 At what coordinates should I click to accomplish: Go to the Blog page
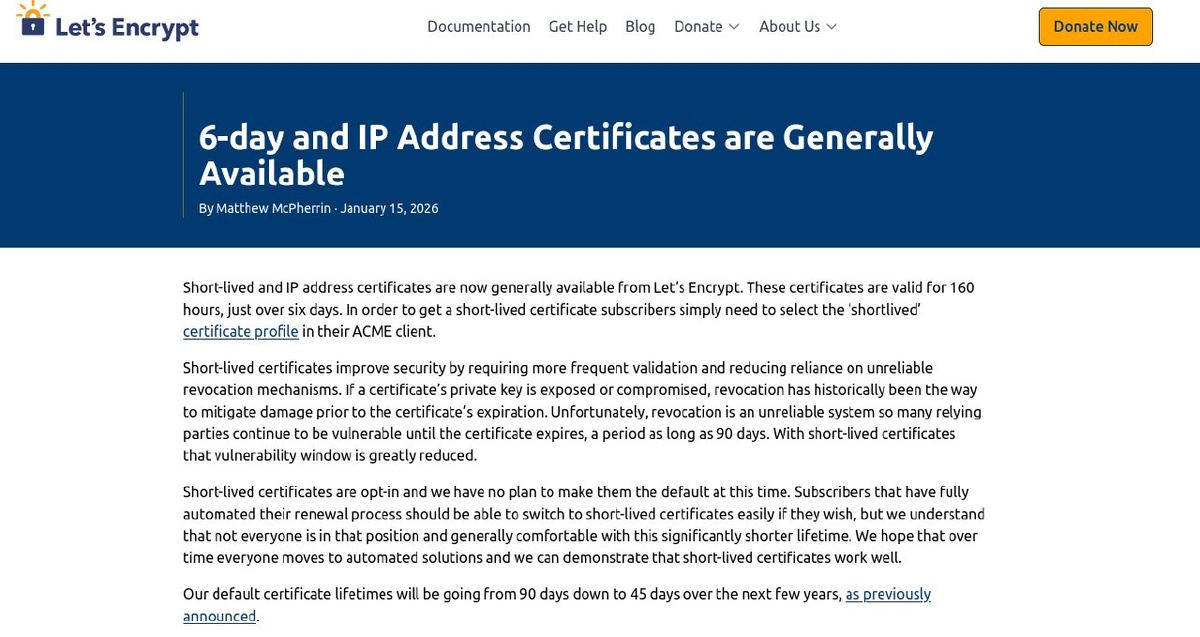640,26
